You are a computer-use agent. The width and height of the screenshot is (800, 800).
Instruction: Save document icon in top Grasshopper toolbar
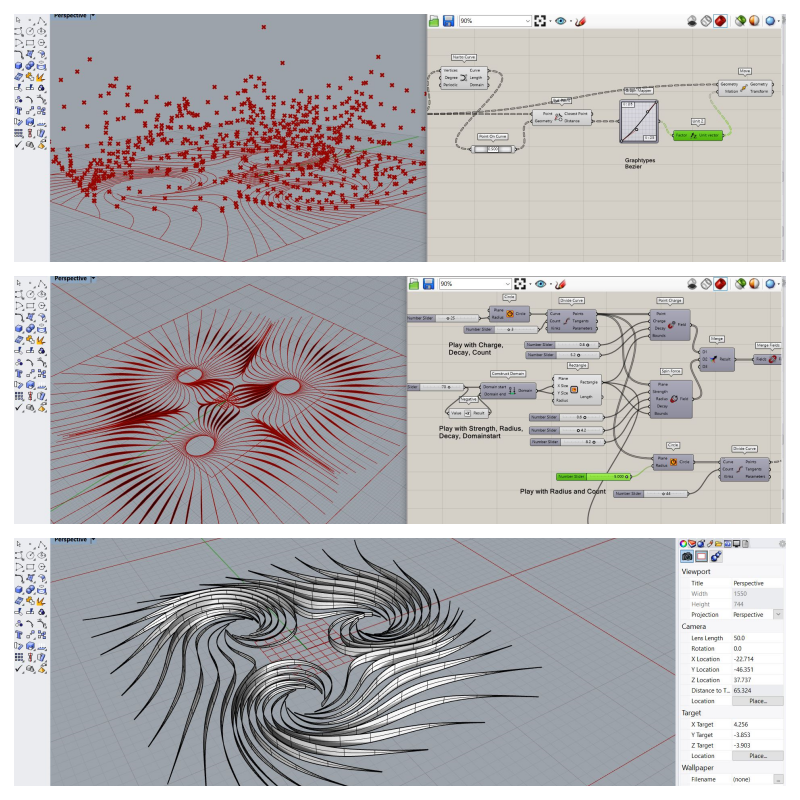[448, 21]
